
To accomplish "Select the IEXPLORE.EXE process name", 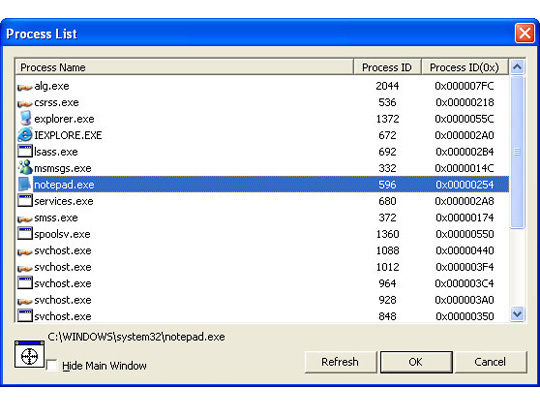I will [x=68, y=135].
